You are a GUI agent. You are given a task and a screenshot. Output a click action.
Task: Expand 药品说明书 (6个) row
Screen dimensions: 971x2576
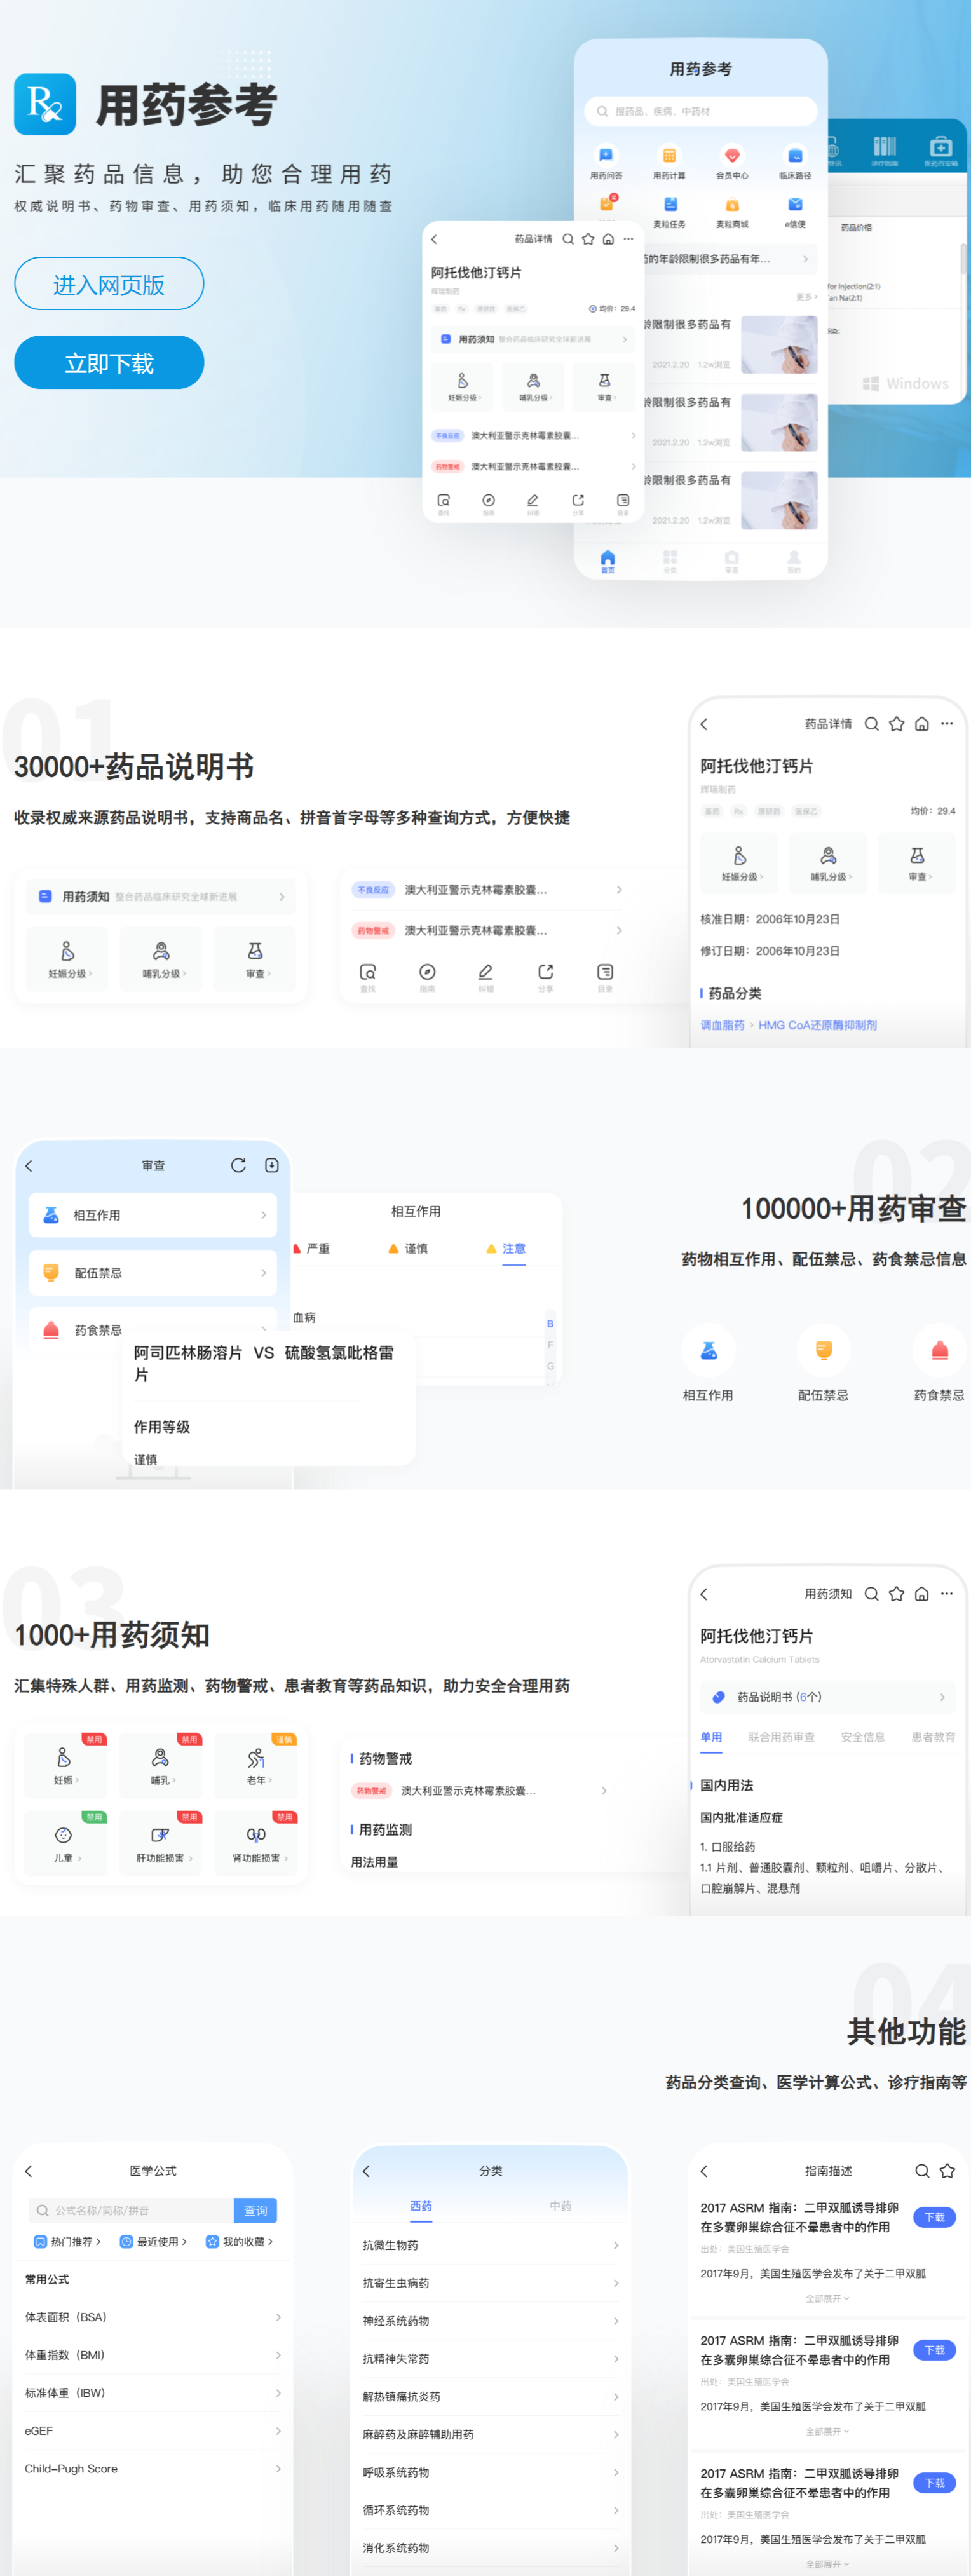[828, 1697]
